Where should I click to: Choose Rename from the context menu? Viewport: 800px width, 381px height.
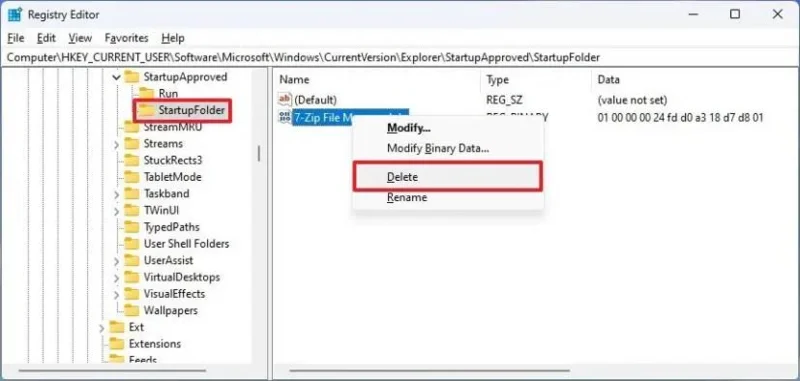tap(448, 197)
